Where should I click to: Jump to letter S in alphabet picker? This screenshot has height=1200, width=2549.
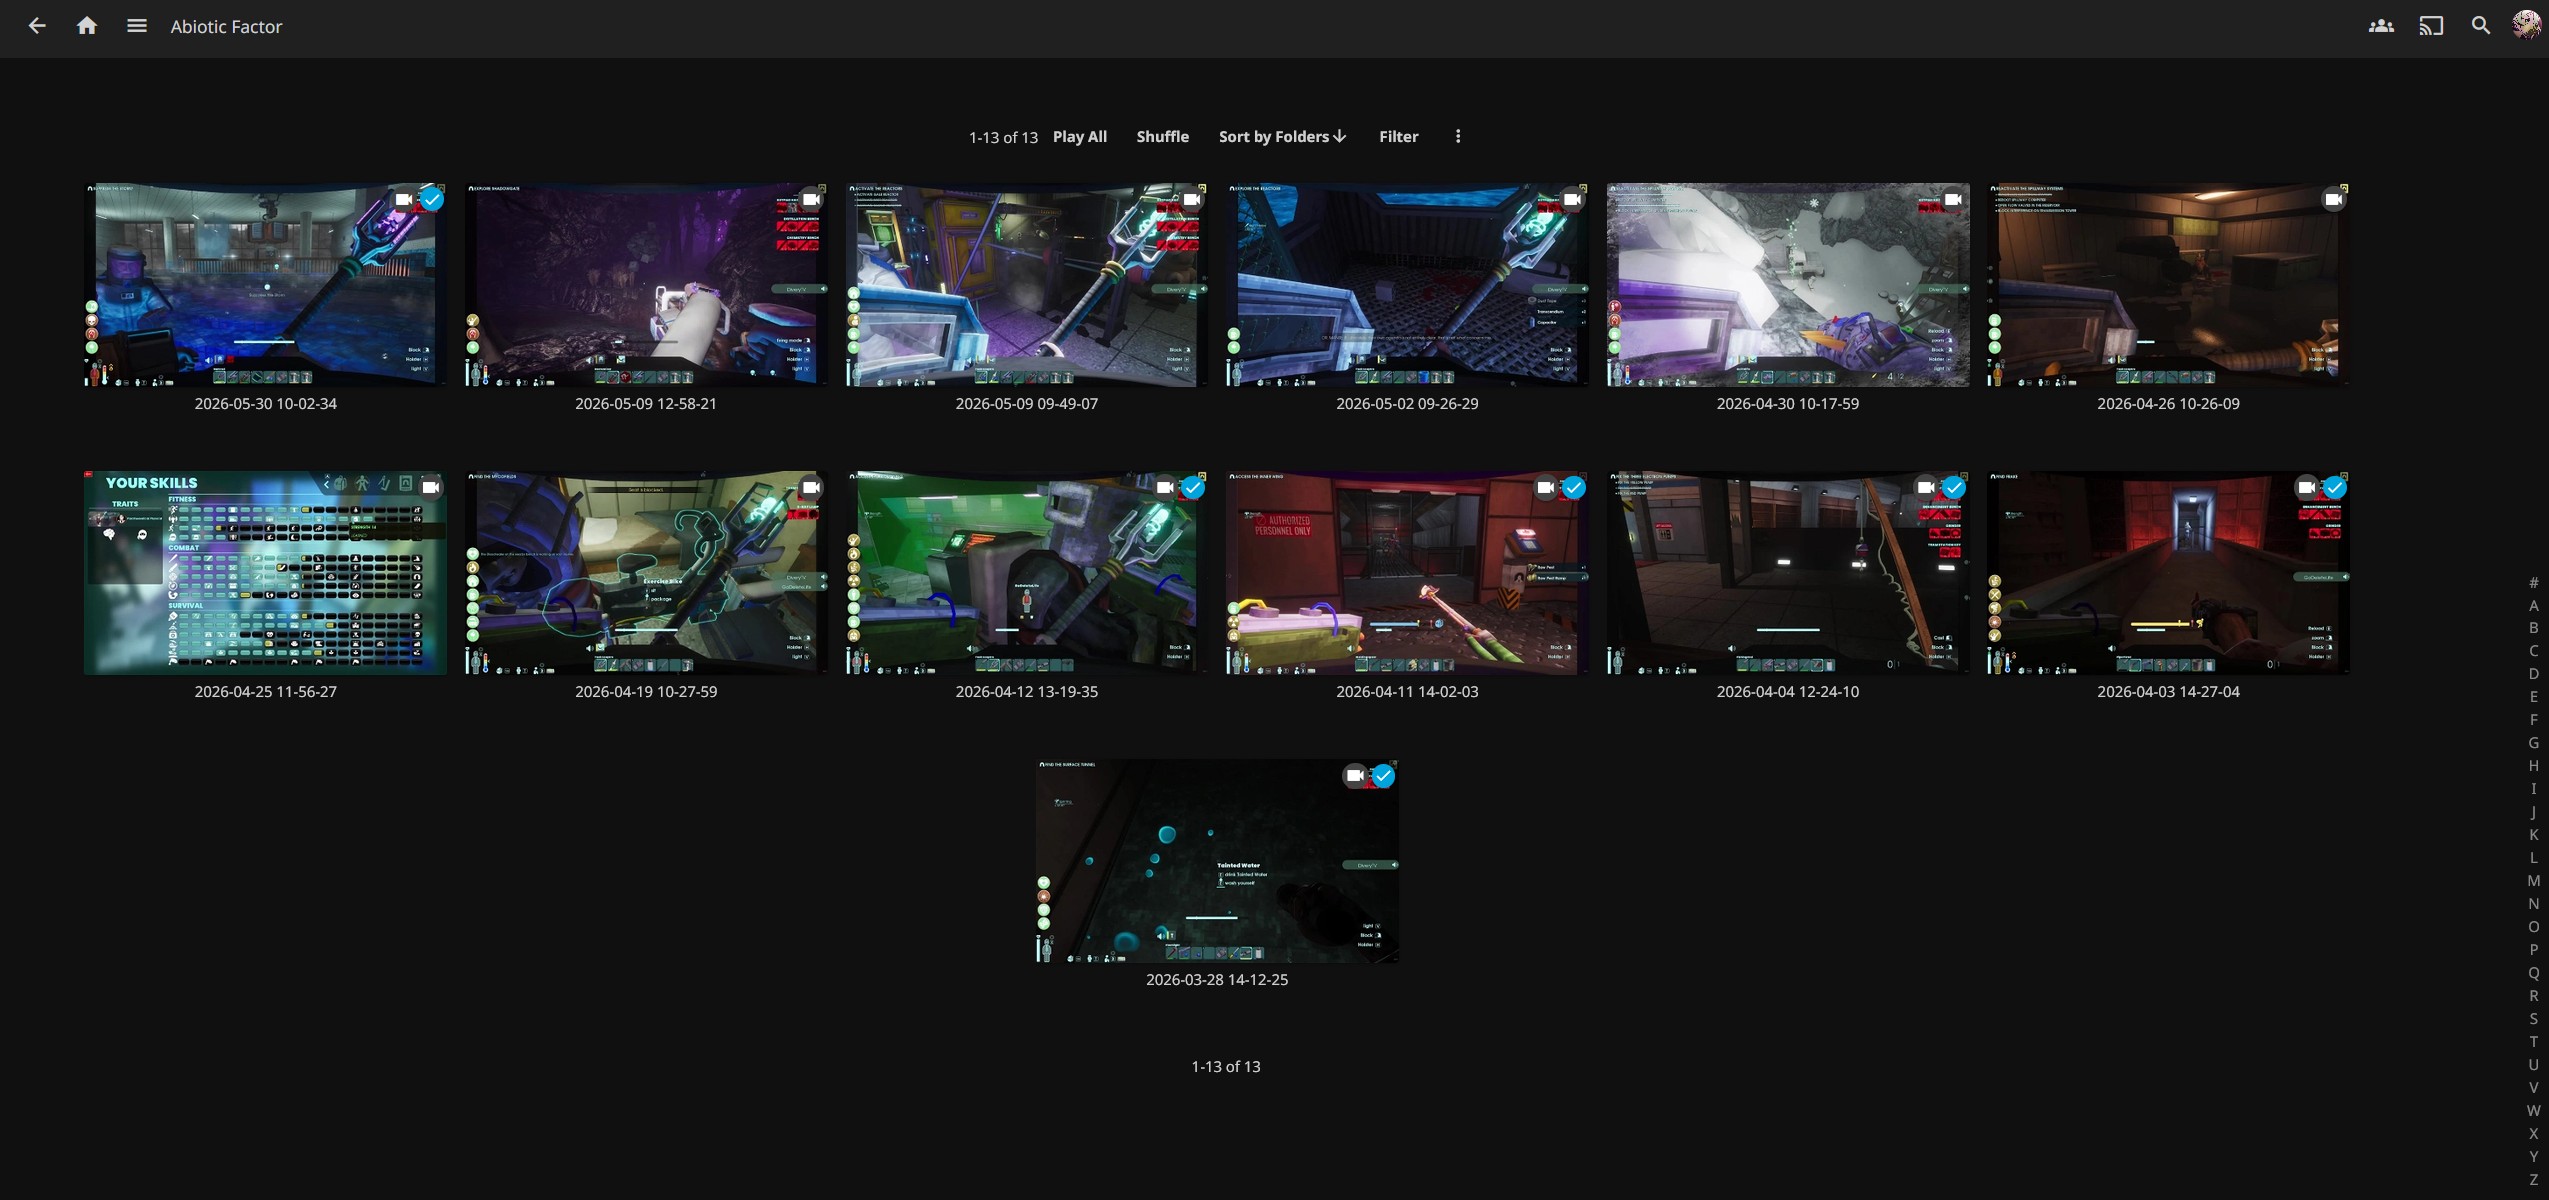[x=2533, y=1019]
